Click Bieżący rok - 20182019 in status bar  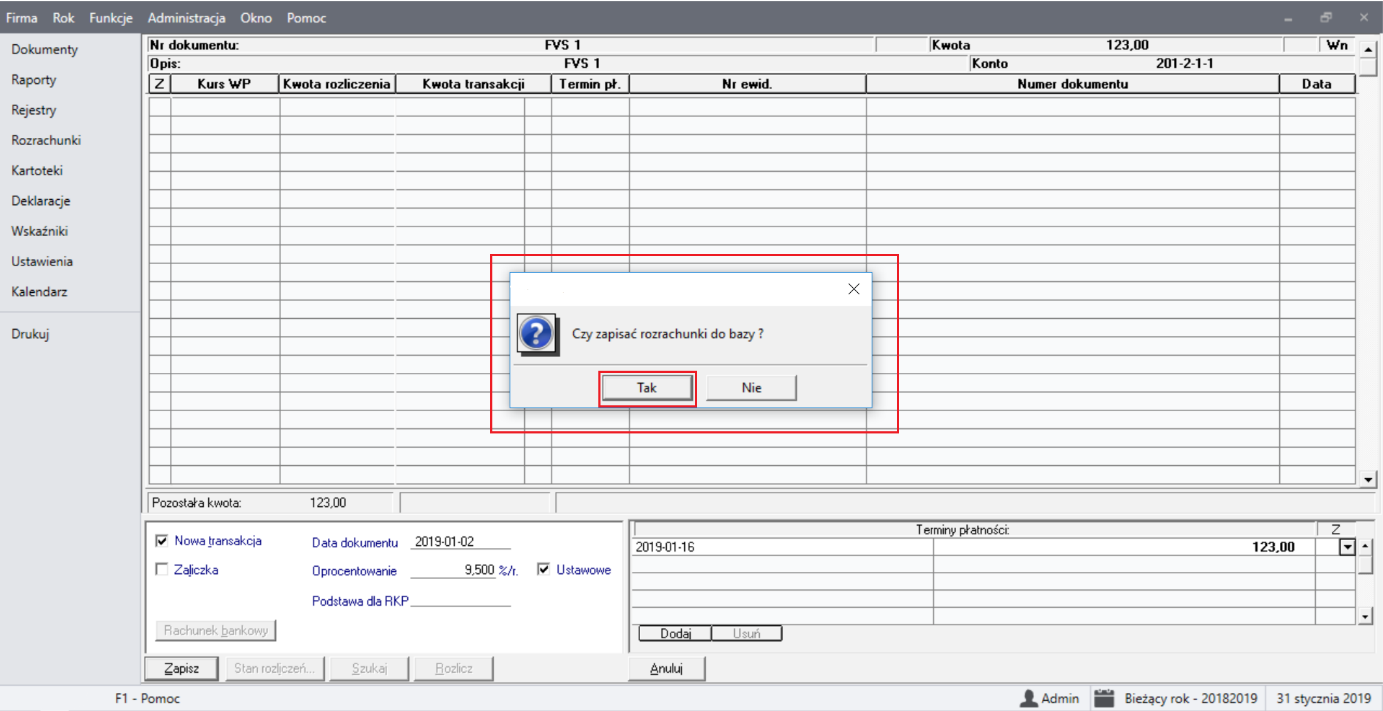pos(1191,698)
